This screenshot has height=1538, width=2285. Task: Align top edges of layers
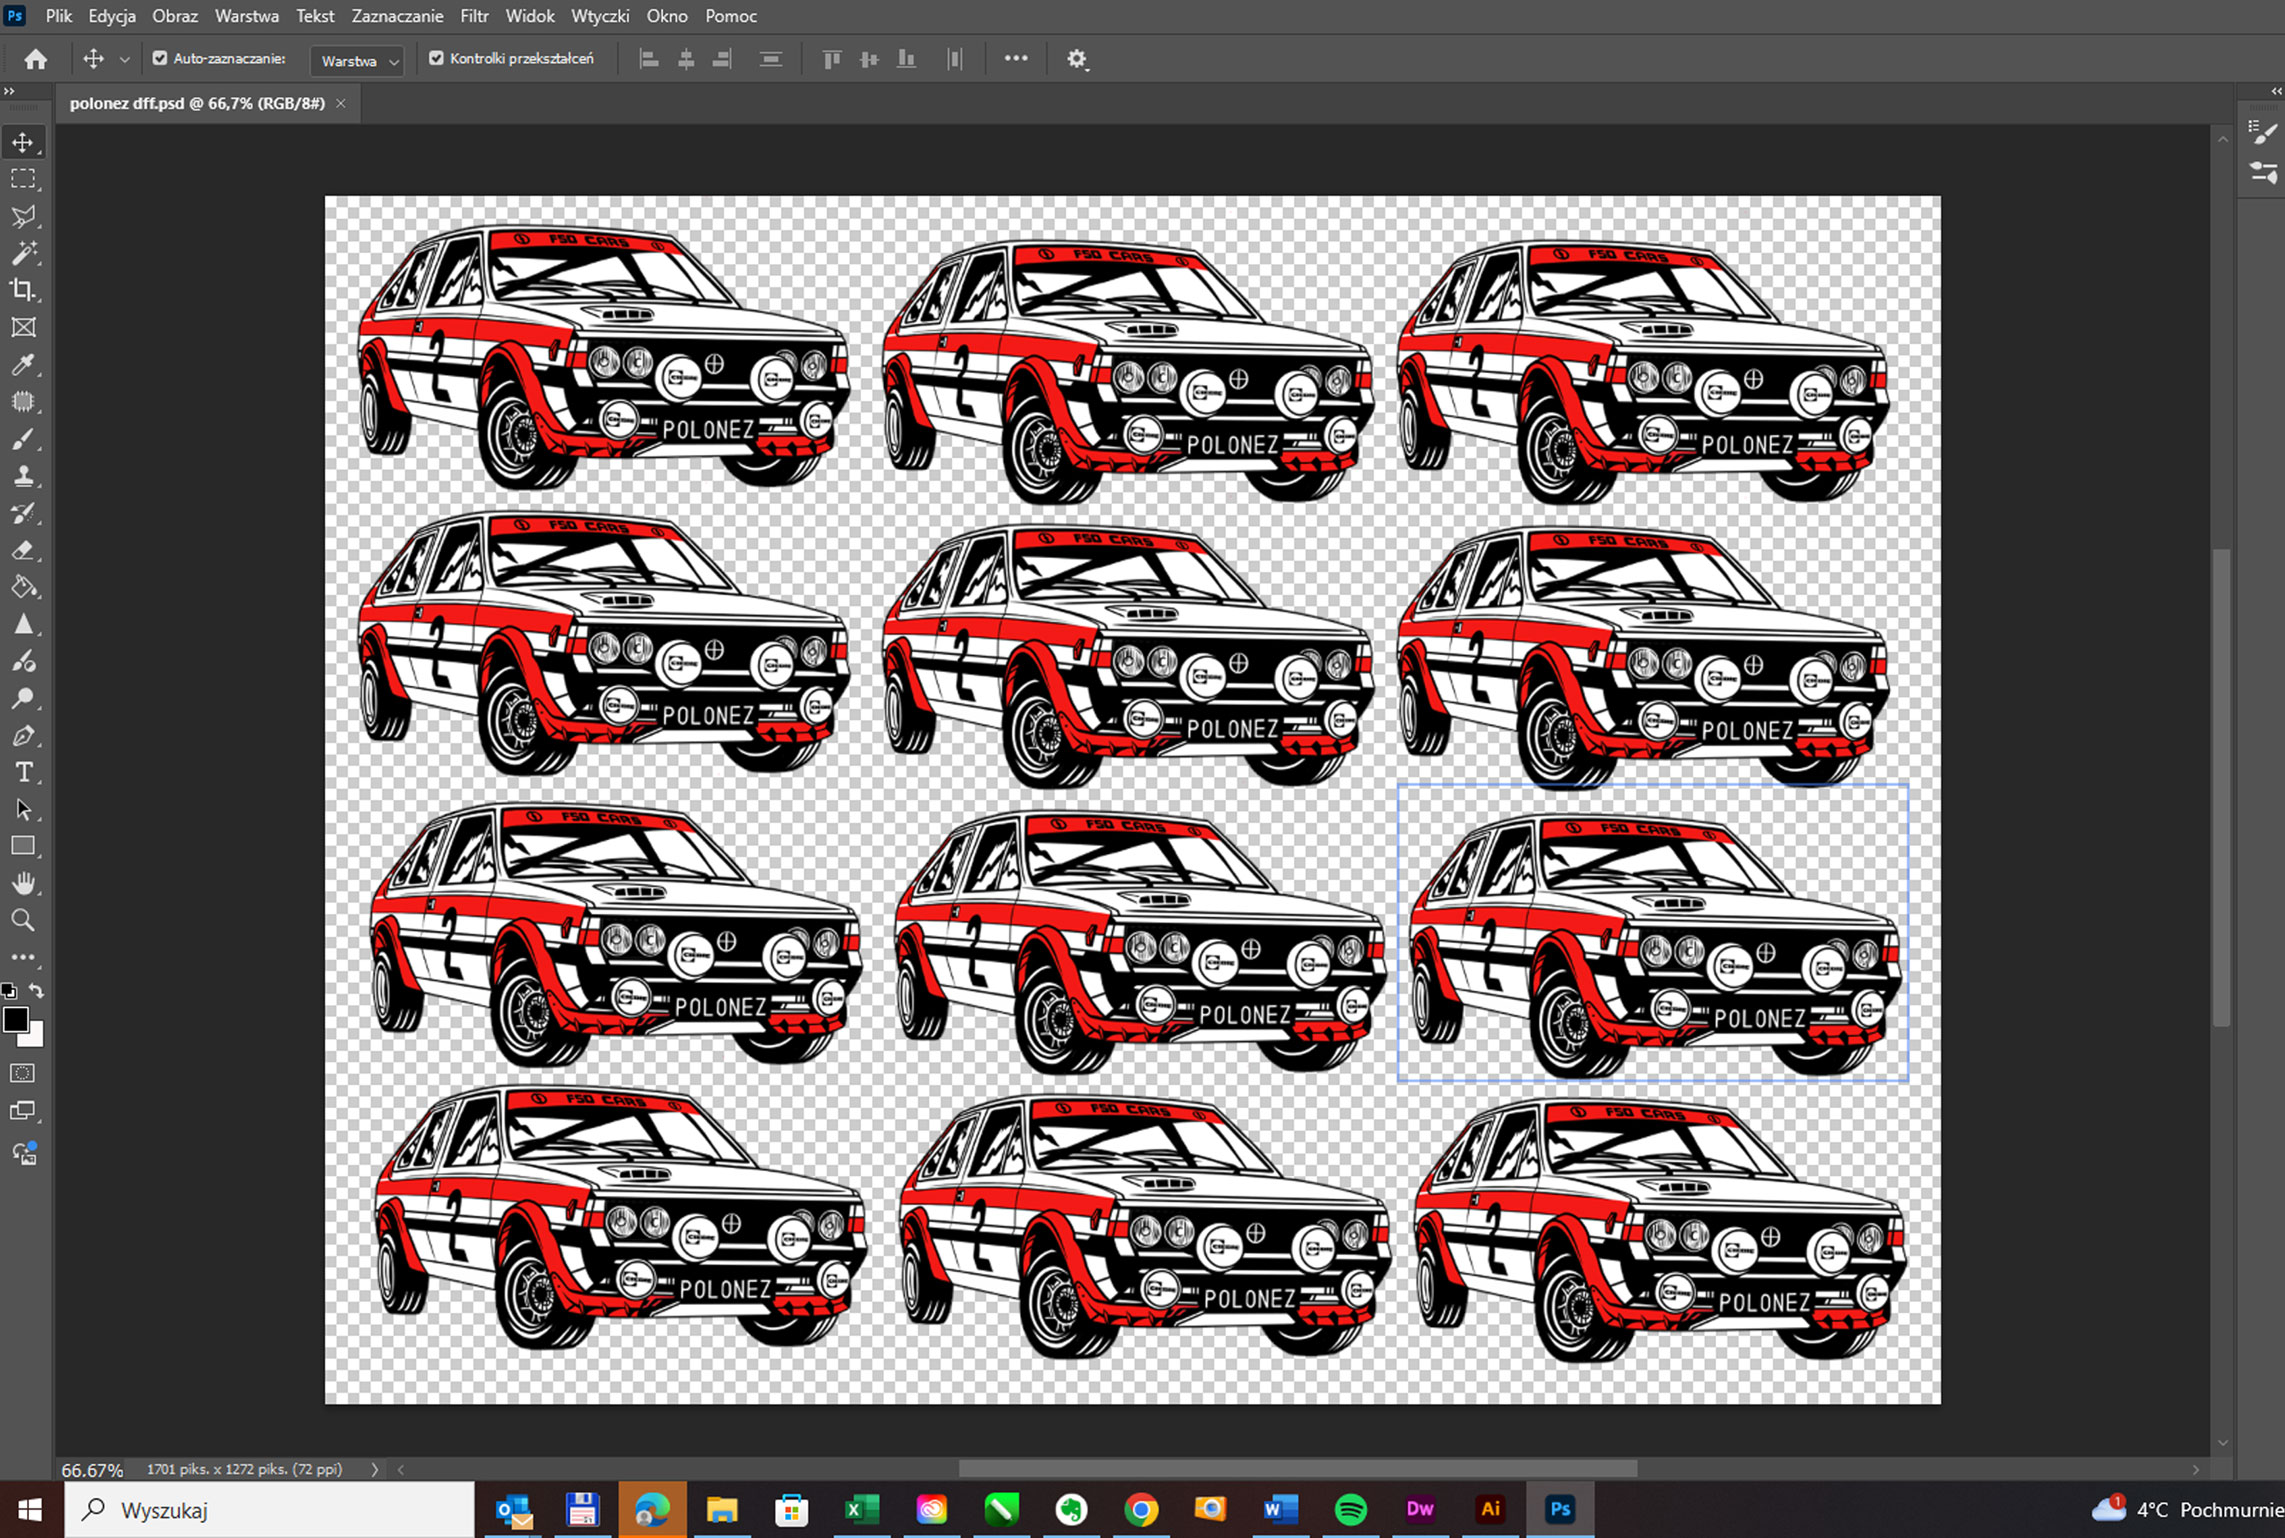(831, 59)
